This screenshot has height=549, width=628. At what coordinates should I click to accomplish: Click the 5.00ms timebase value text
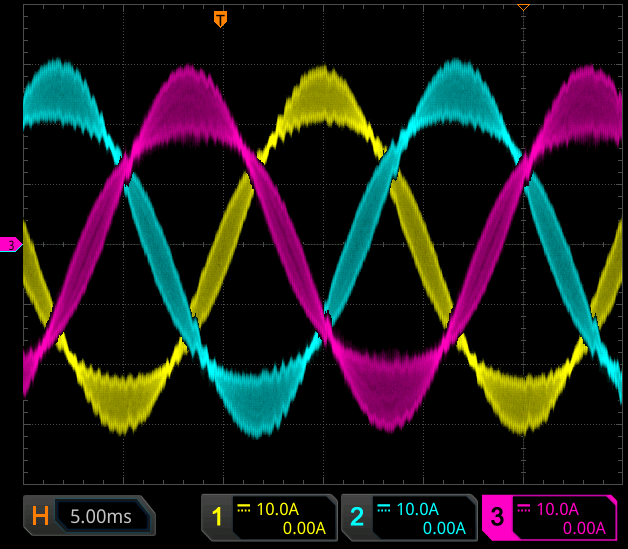tap(101, 517)
